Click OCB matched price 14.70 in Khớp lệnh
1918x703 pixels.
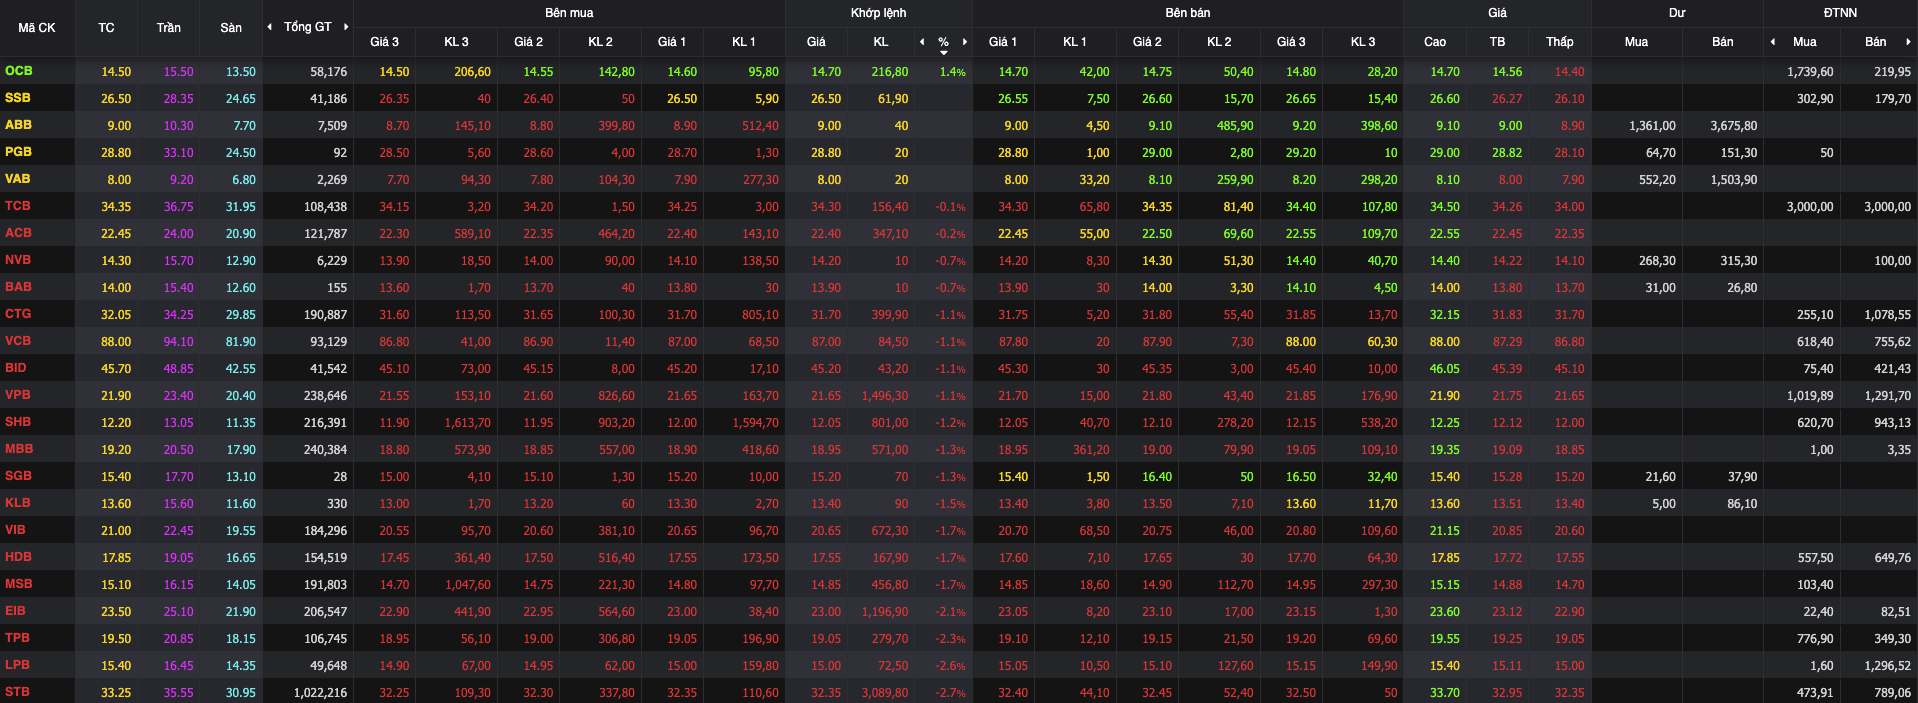pos(826,72)
